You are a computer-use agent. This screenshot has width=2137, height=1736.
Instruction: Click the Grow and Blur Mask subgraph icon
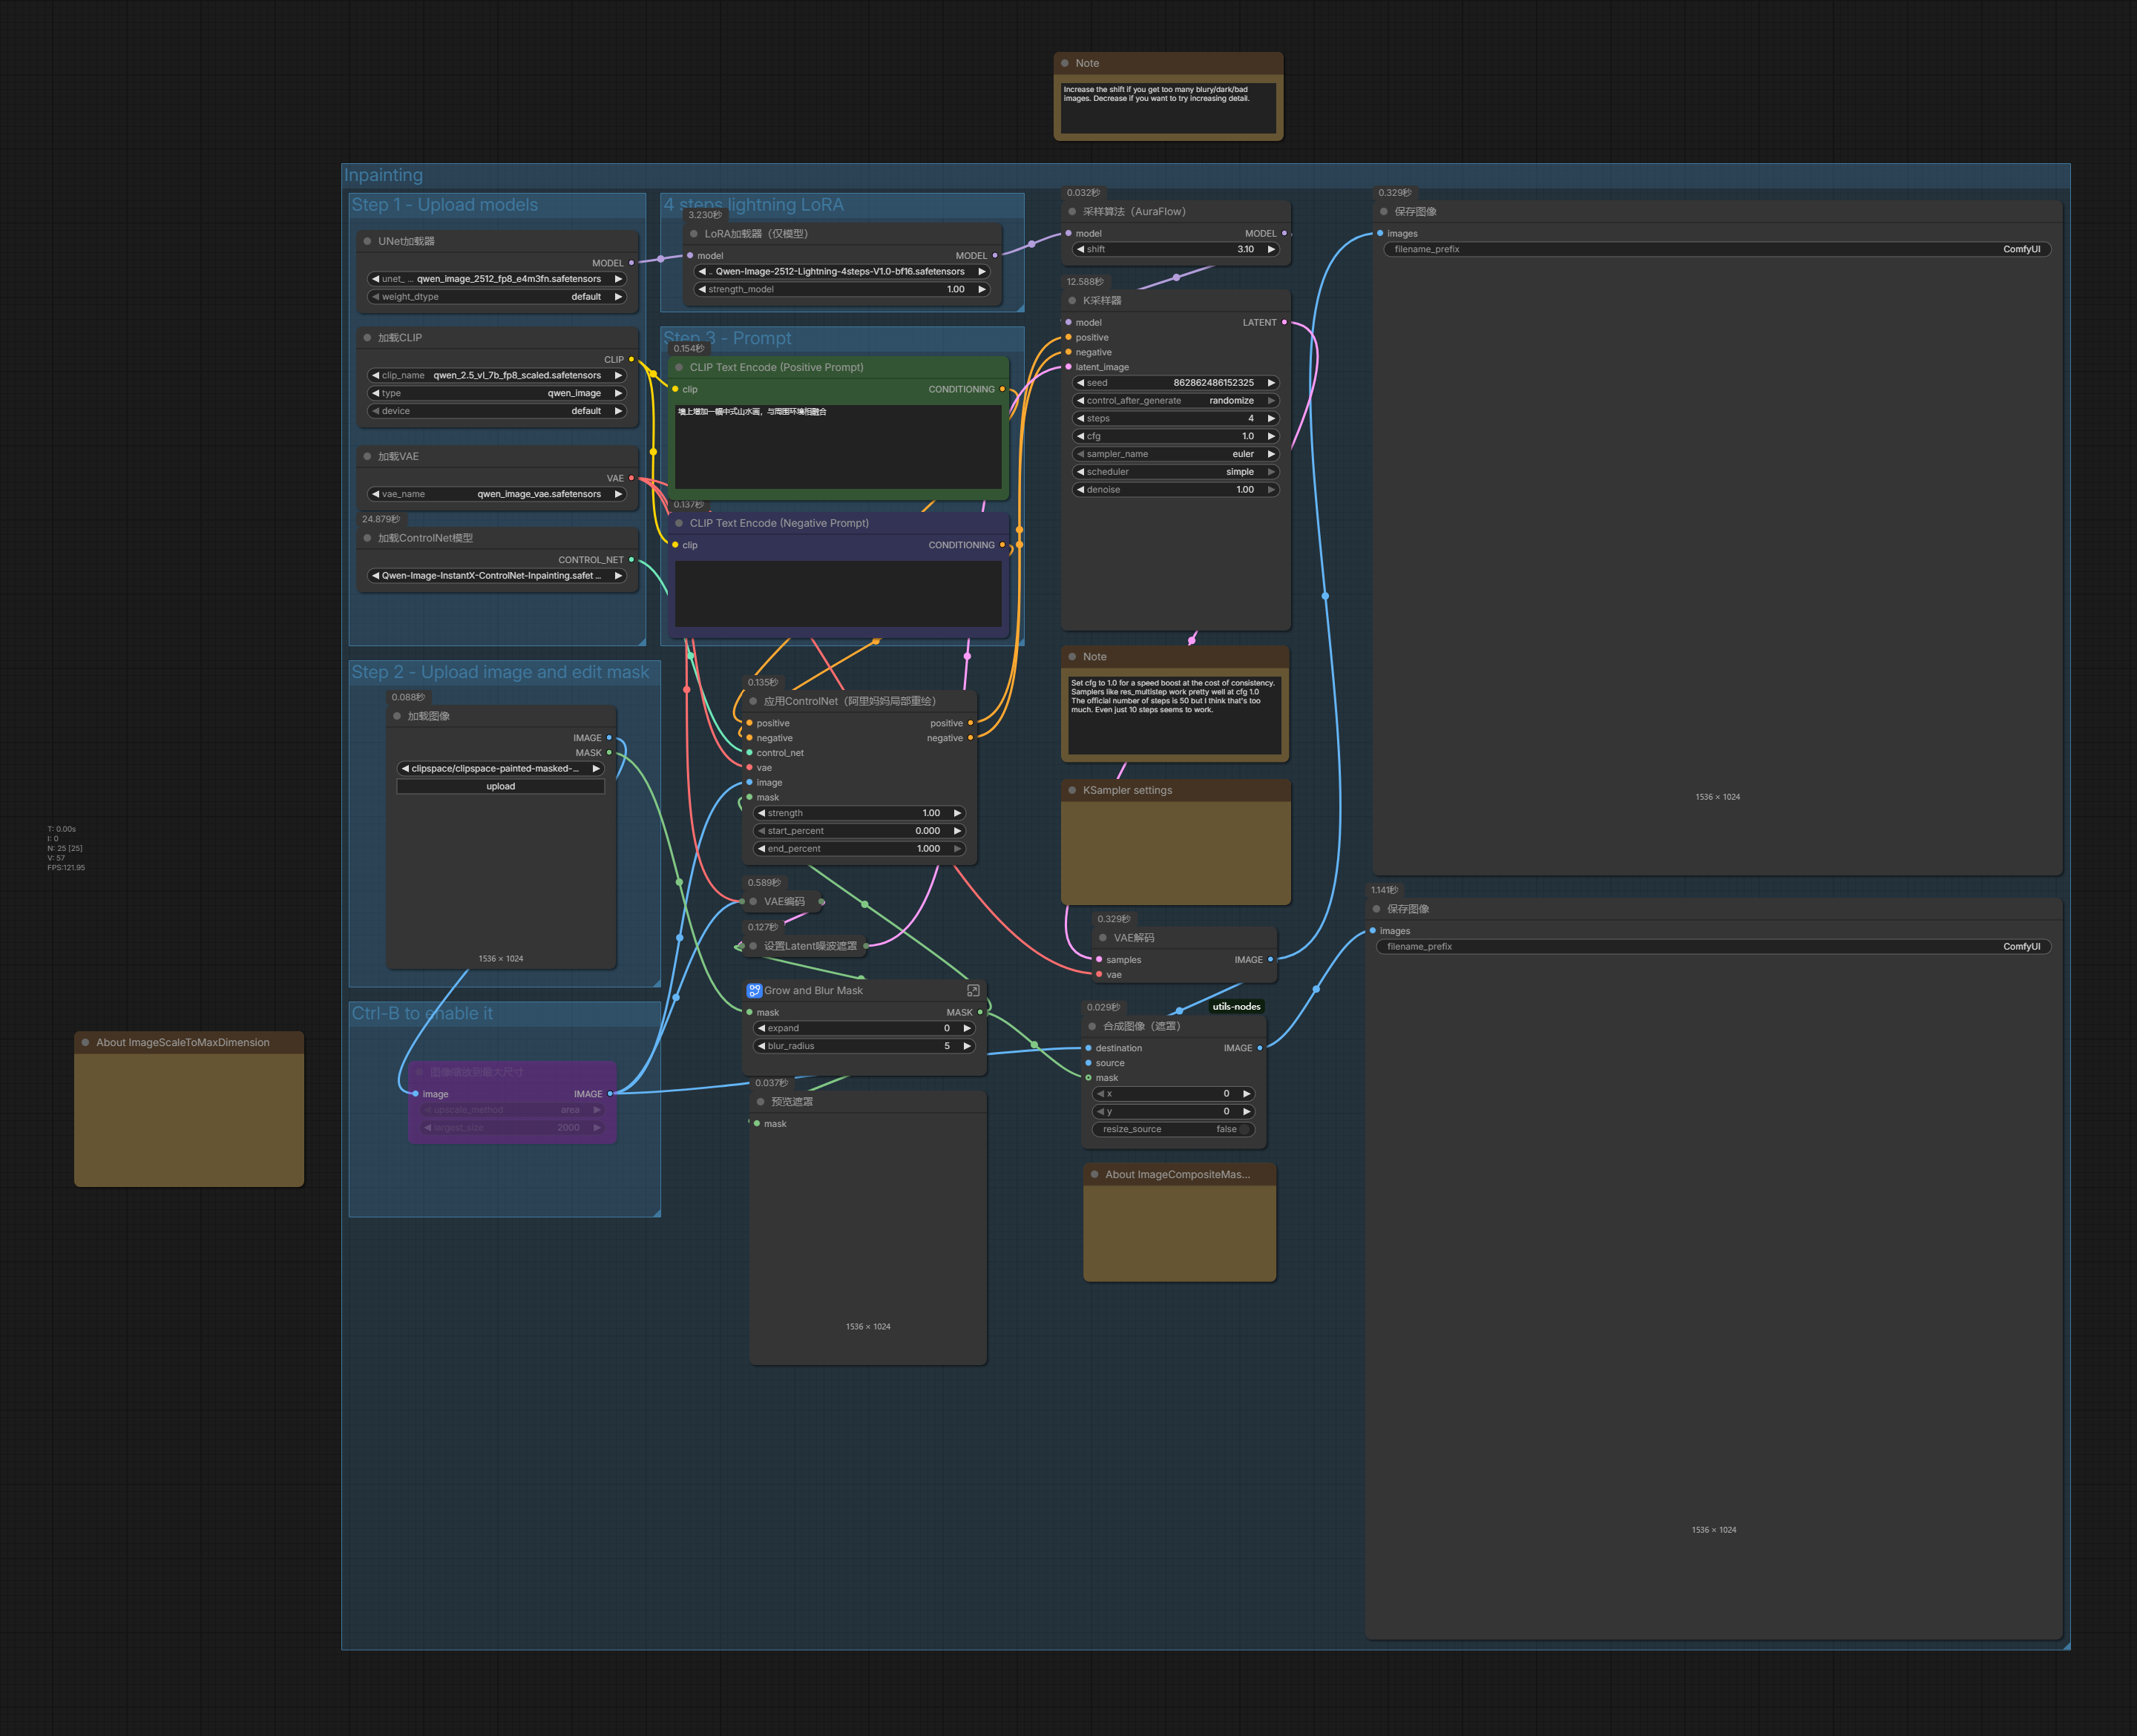click(x=754, y=990)
